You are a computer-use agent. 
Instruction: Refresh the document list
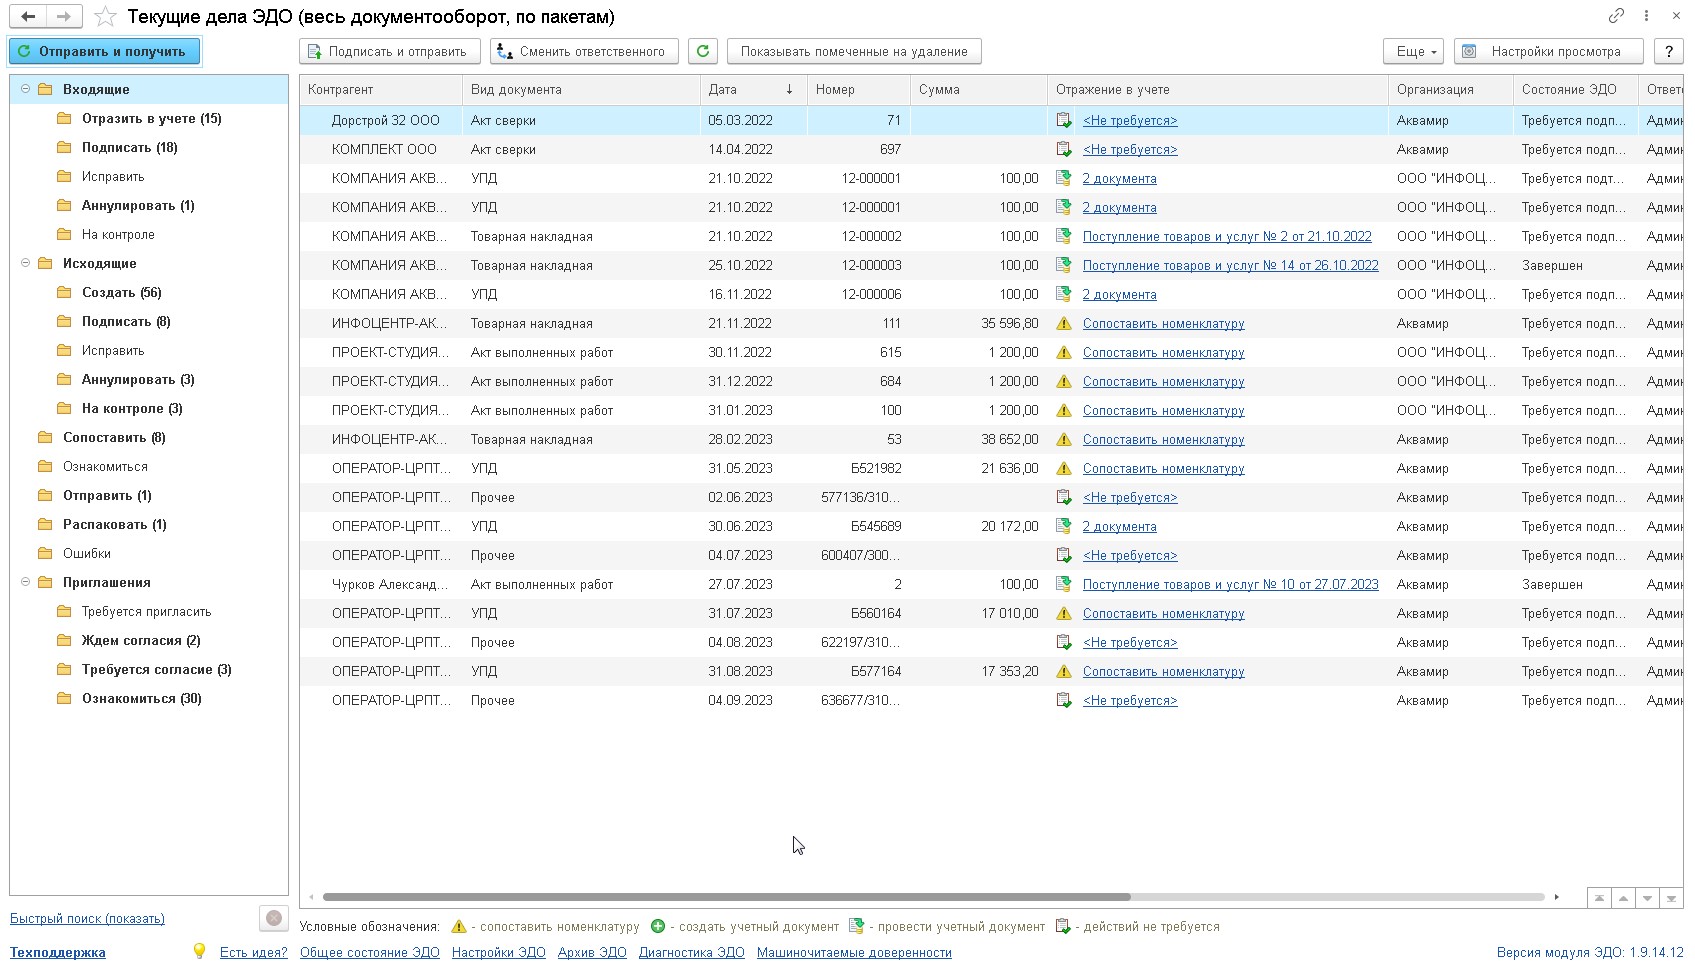[x=703, y=51]
